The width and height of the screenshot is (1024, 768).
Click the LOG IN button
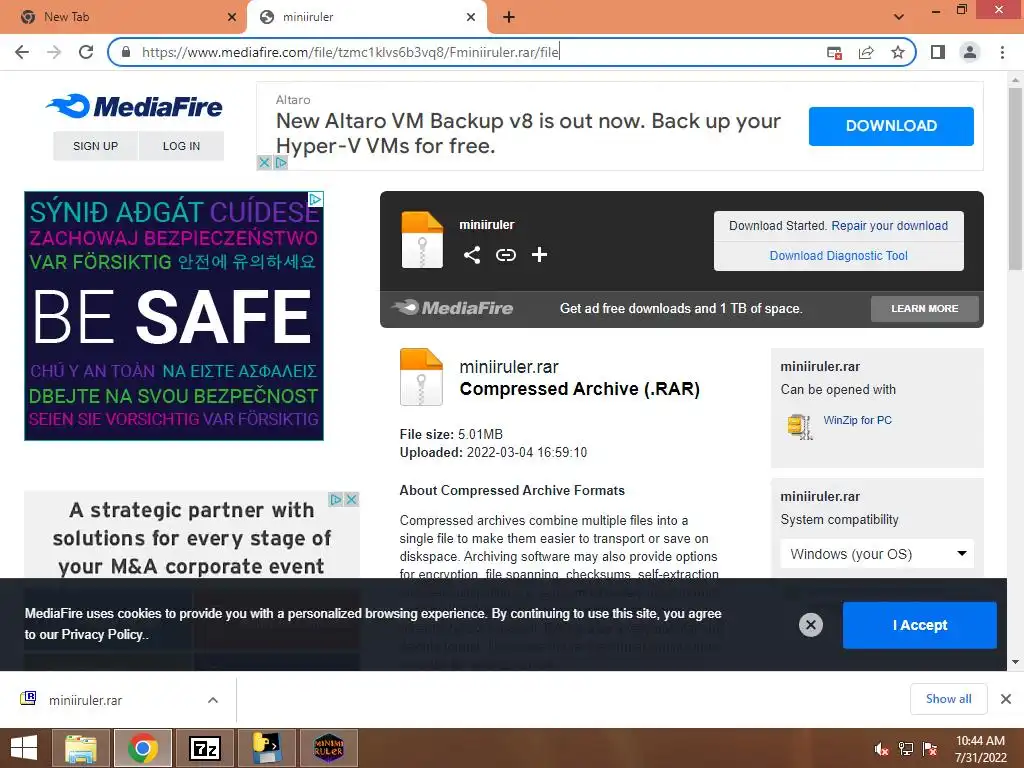[x=182, y=146]
